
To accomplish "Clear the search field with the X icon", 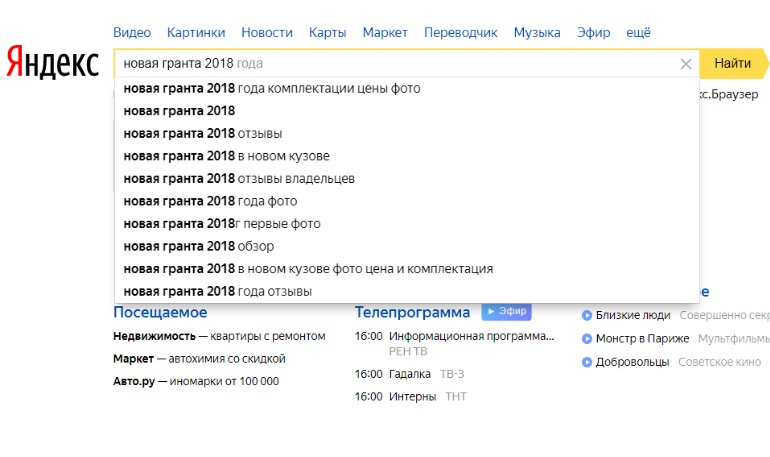I will (x=686, y=64).
